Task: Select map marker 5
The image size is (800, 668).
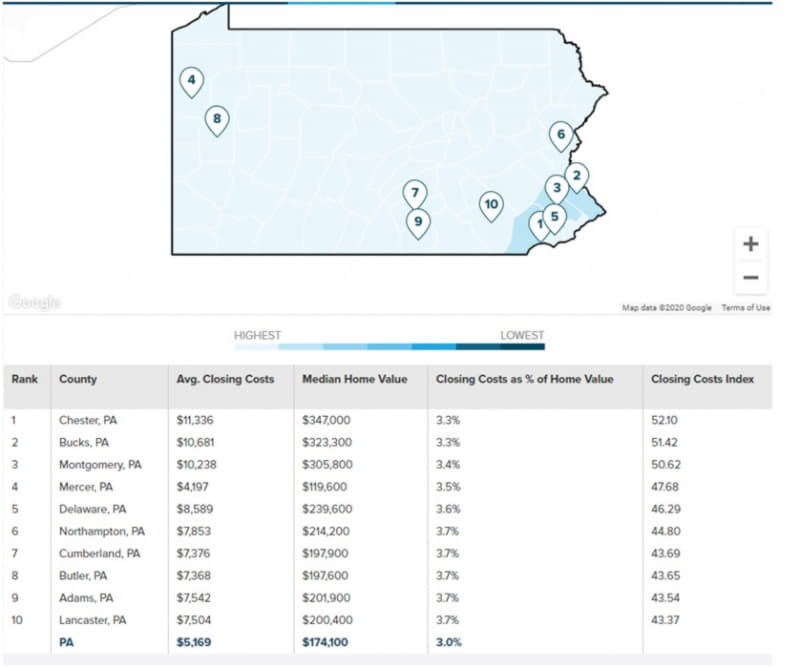Action: tap(553, 215)
